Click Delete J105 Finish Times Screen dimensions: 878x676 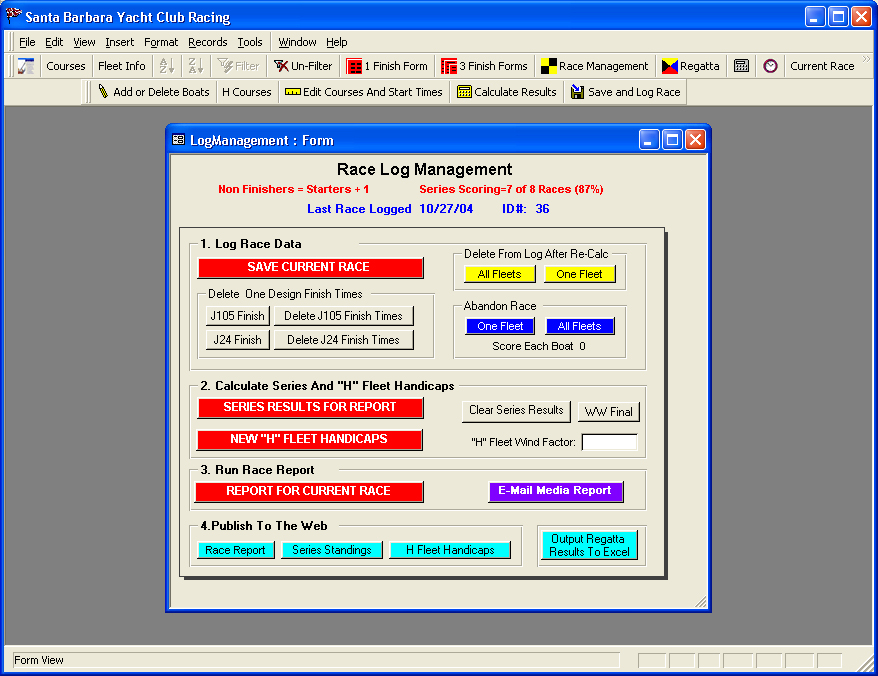click(343, 316)
